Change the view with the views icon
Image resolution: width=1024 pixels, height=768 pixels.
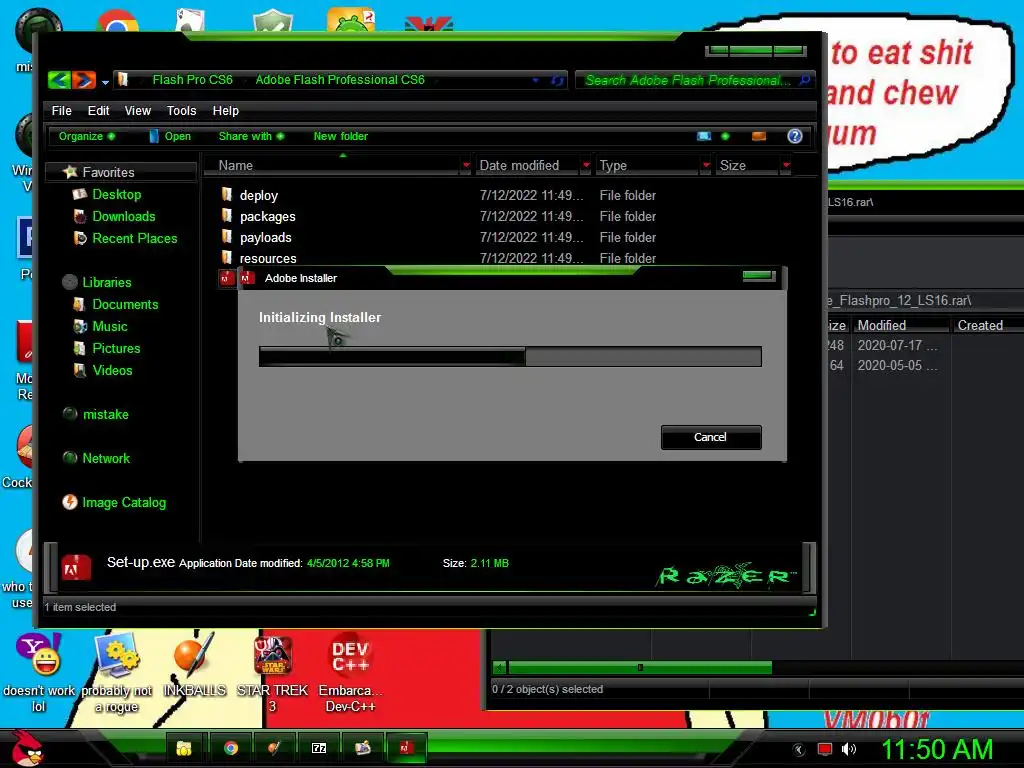704,136
